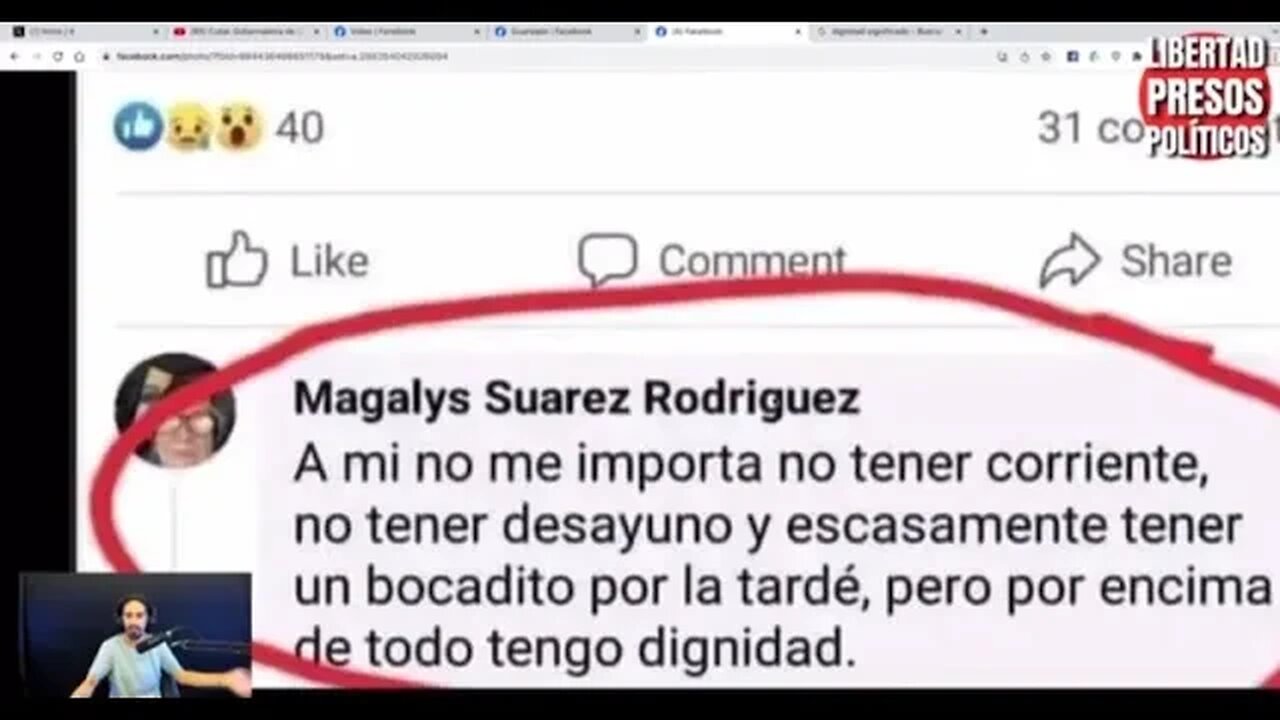Click the Comment speech bubble icon

(607, 259)
